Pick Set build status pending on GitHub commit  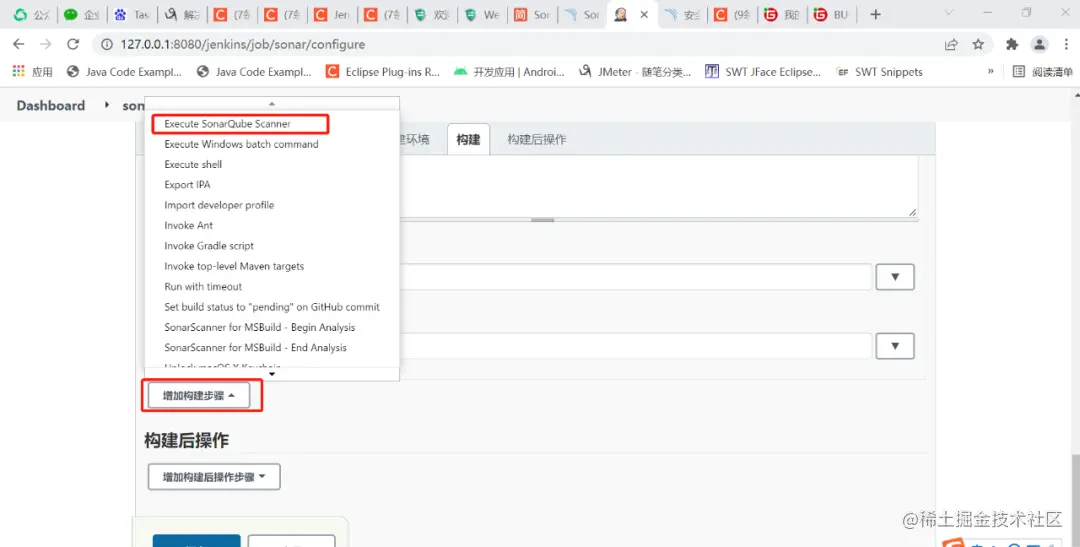[272, 307]
